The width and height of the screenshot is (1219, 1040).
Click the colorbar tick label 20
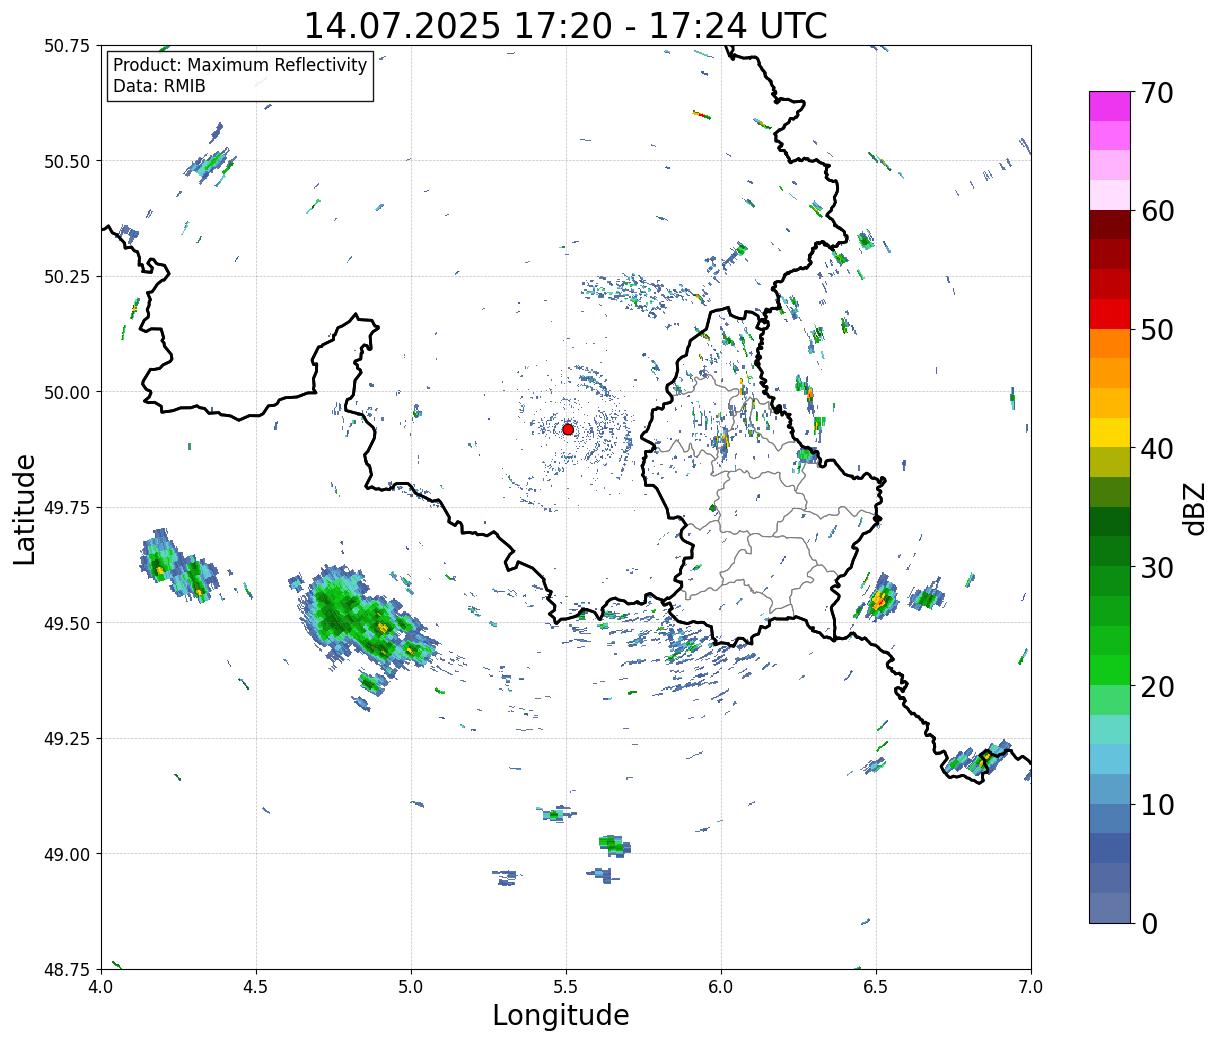(x=1156, y=687)
